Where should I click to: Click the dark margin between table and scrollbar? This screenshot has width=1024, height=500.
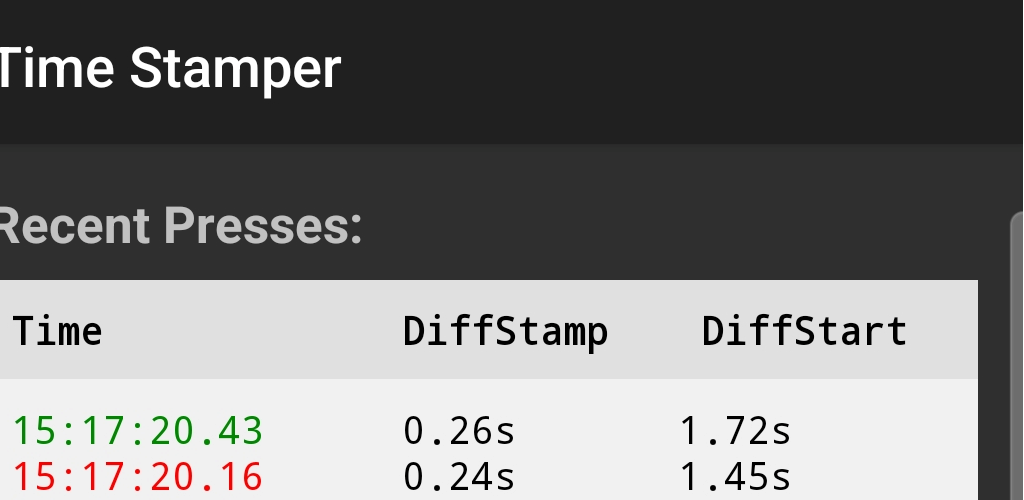click(x=994, y=392)
